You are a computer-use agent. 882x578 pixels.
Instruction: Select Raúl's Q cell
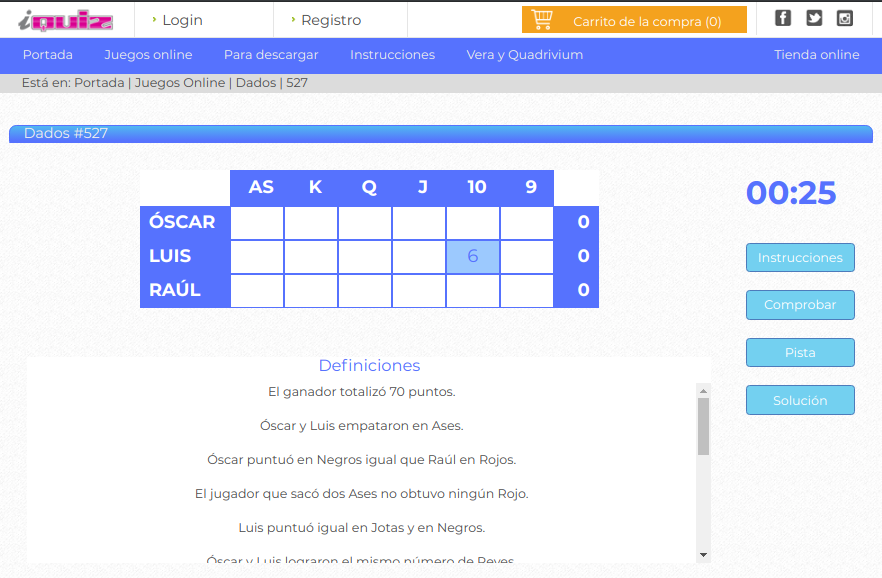coord(365,291)
